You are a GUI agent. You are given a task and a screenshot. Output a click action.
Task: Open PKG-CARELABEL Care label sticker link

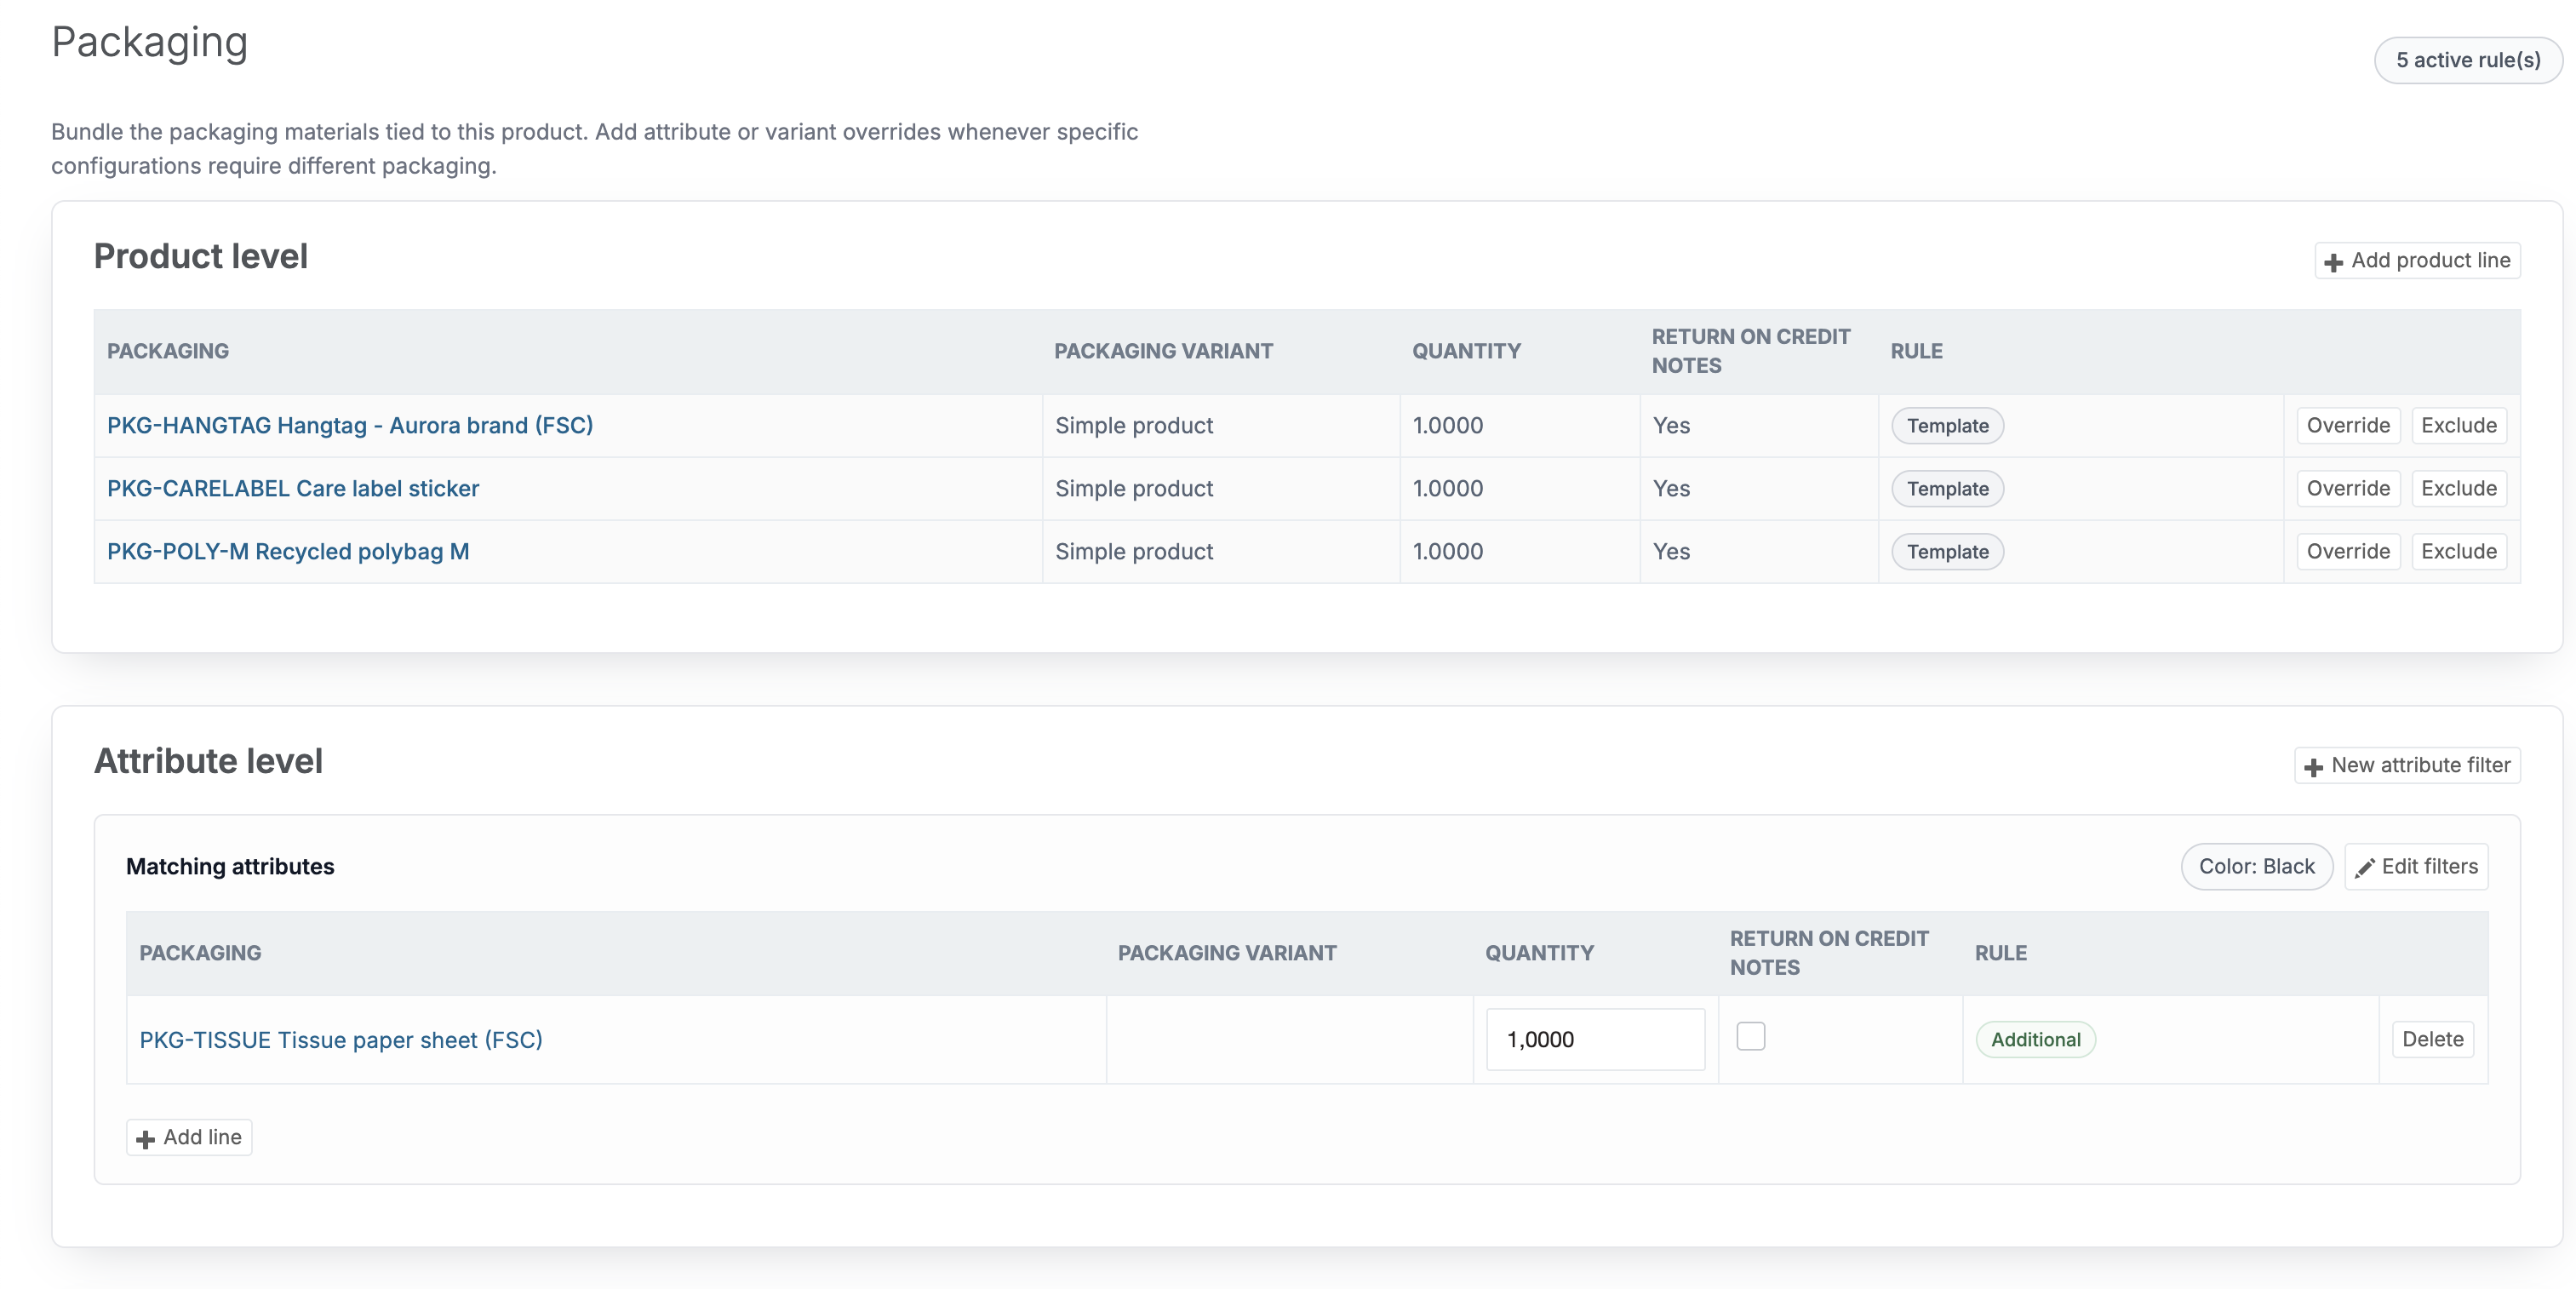pyautogui.click(x=293, y=488)
